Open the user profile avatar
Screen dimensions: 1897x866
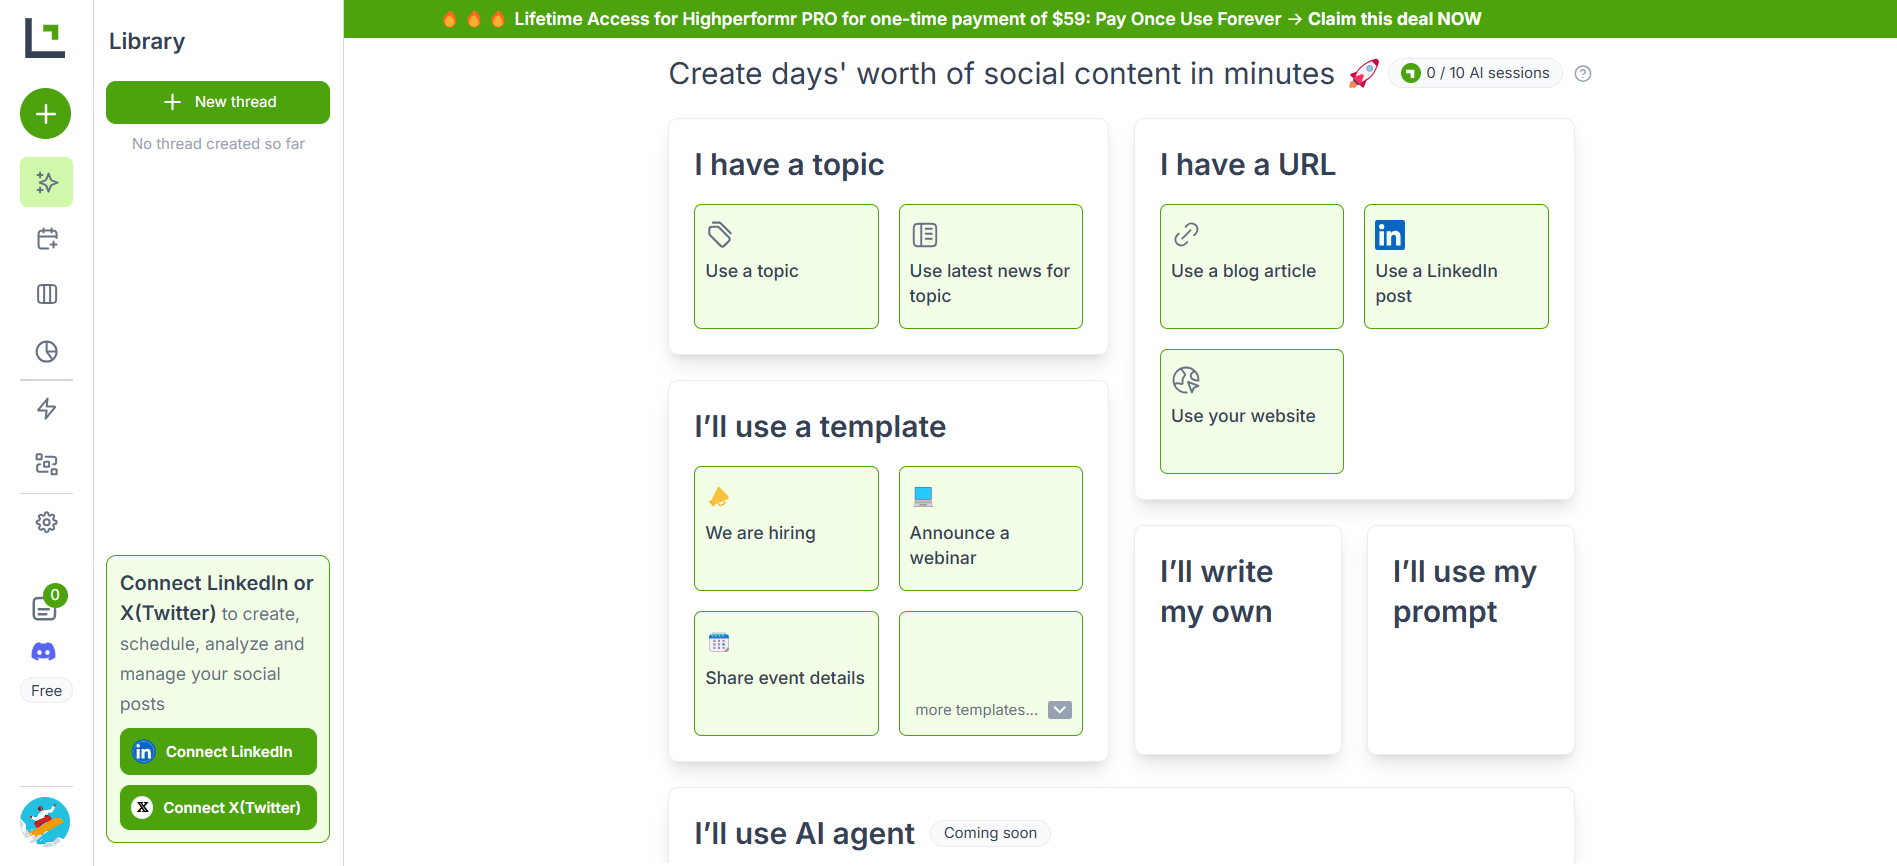click(45, 822)
